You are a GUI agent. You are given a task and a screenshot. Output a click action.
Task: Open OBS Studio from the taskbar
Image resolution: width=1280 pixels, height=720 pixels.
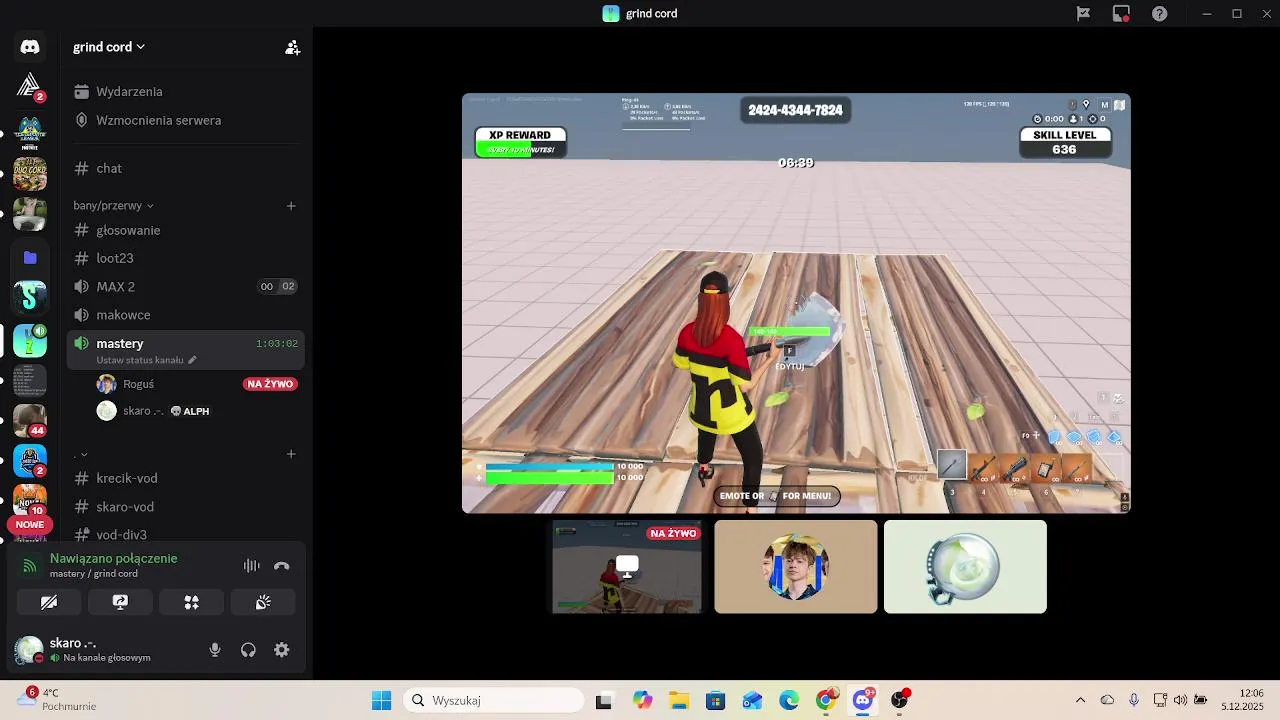tap(900, 701)
